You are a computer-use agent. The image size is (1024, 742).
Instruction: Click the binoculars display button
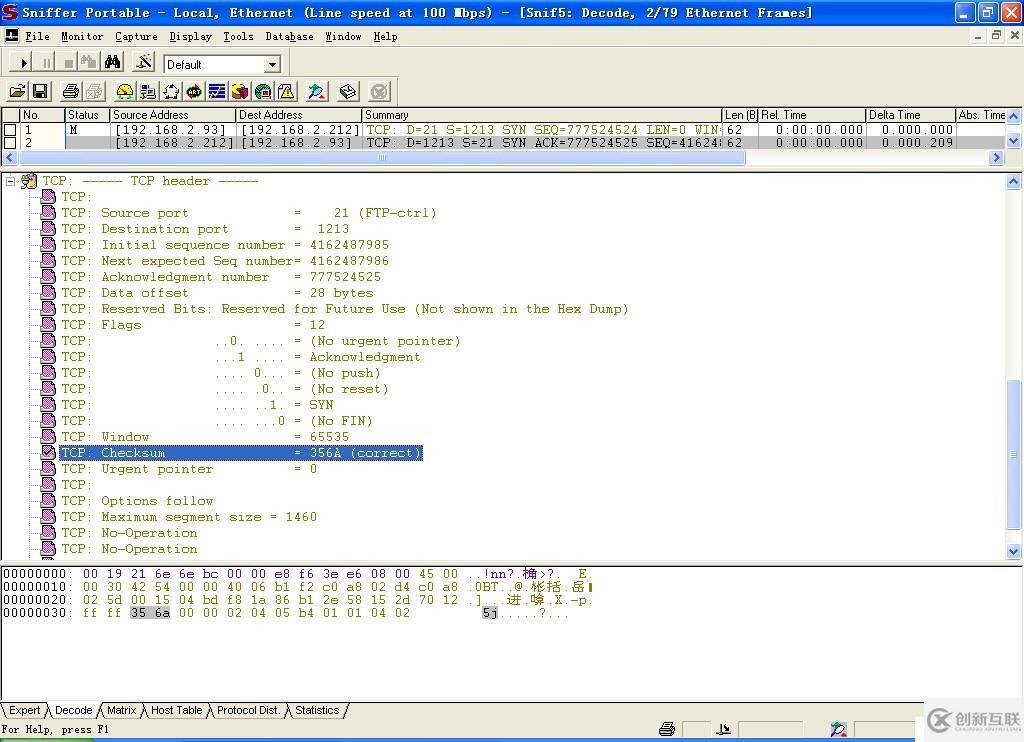click(112, 63)
